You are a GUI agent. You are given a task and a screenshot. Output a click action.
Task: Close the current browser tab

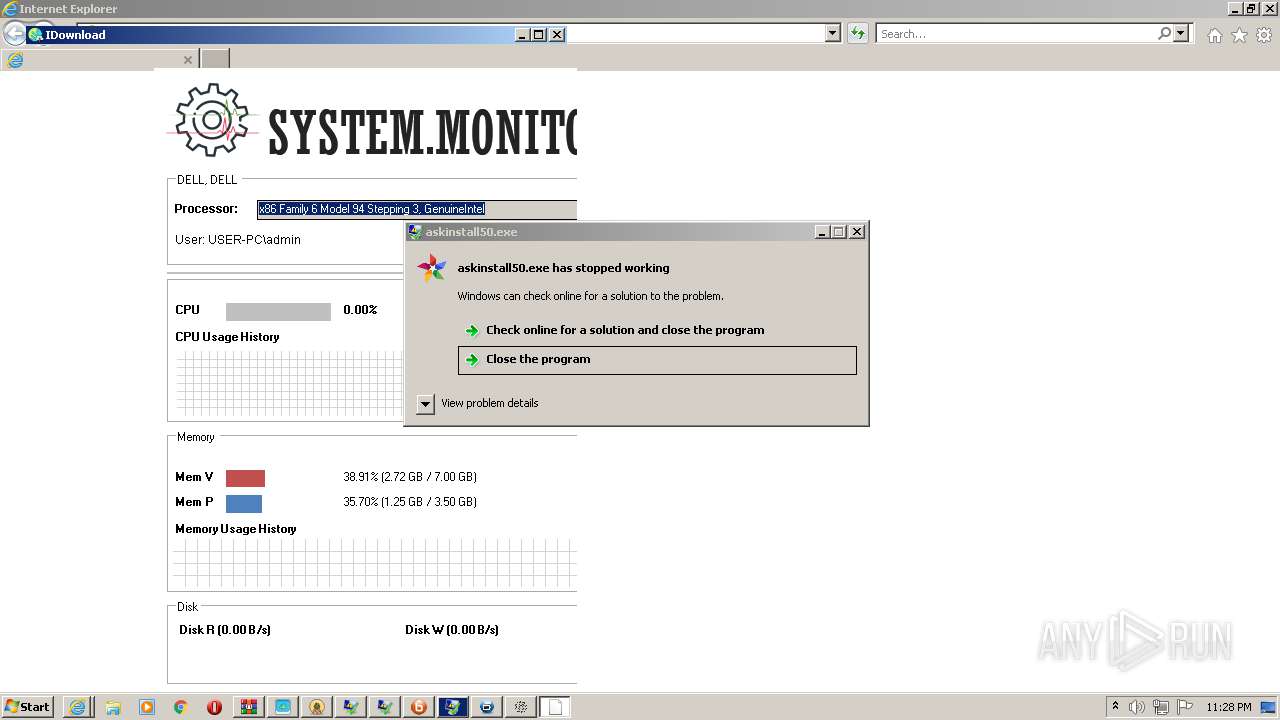tap(188, 60)
